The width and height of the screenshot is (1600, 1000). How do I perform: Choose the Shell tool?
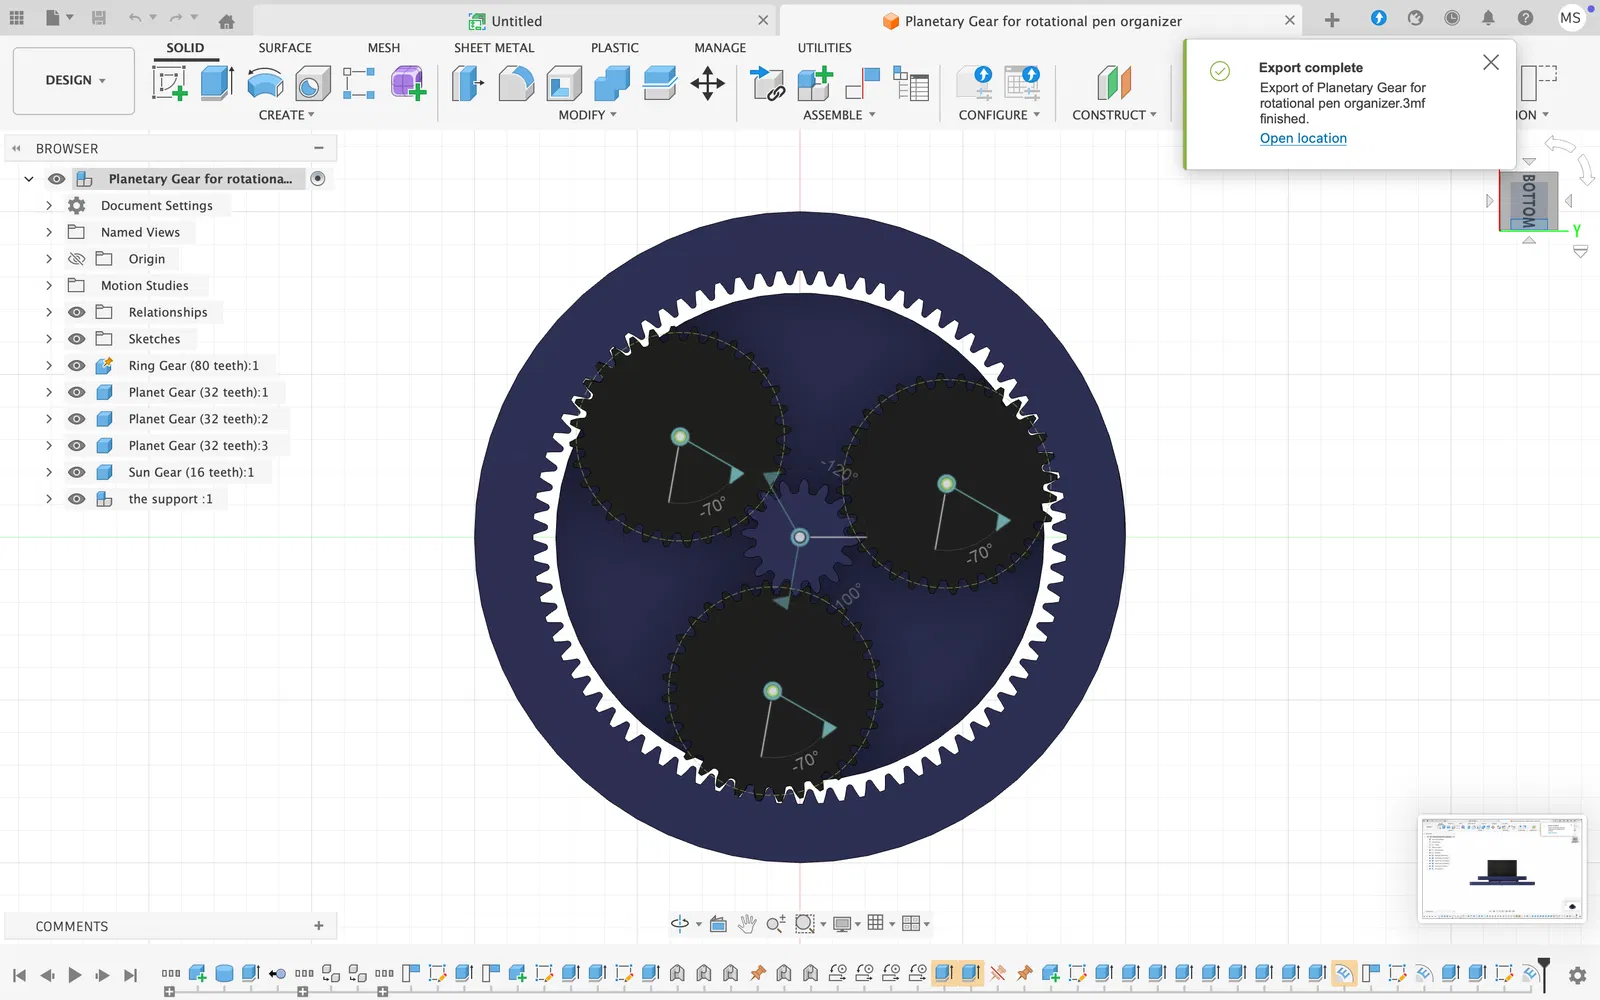pos(564,83)
